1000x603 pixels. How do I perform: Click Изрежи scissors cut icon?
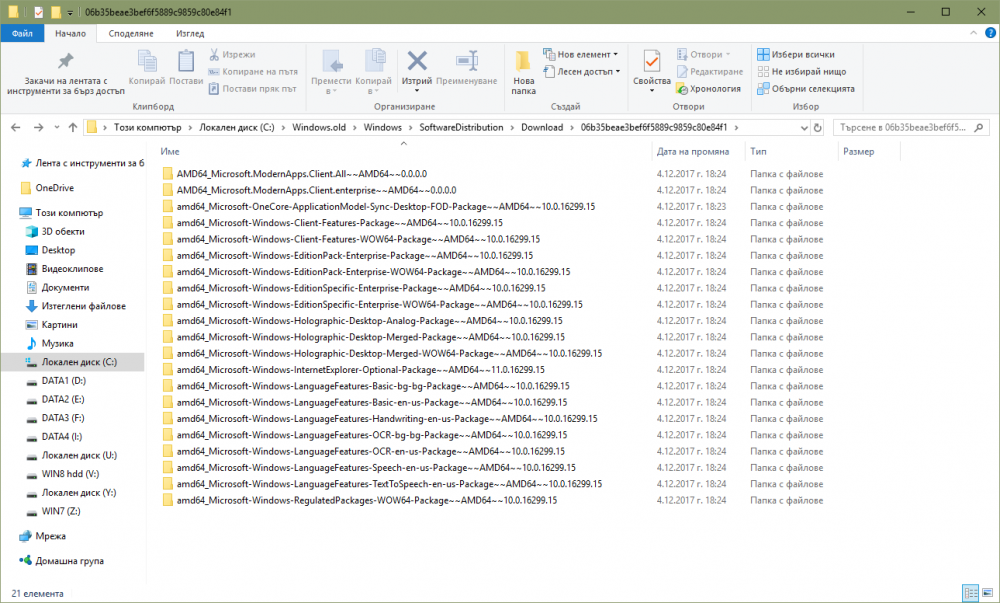pos(233,55)
